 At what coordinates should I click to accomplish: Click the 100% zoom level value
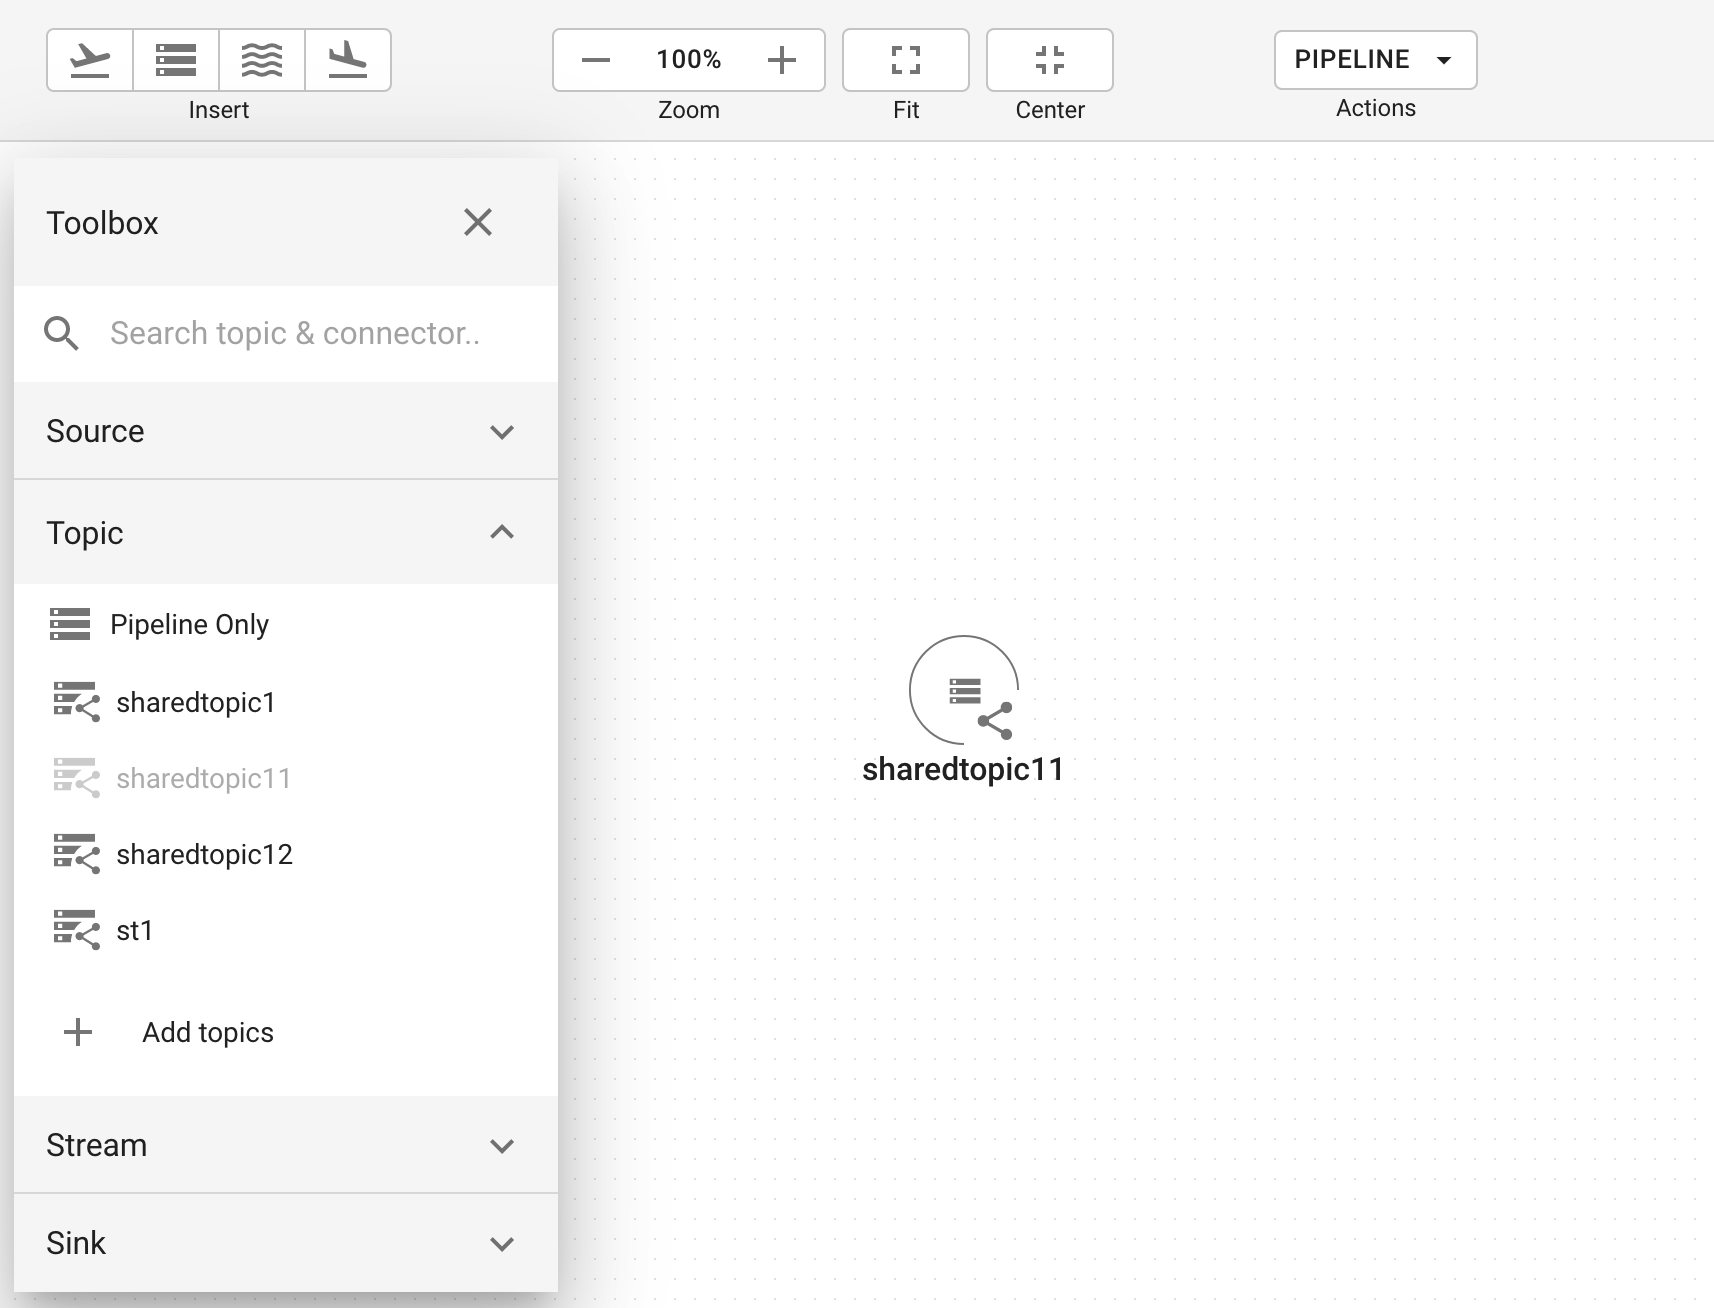coord(689,59)
